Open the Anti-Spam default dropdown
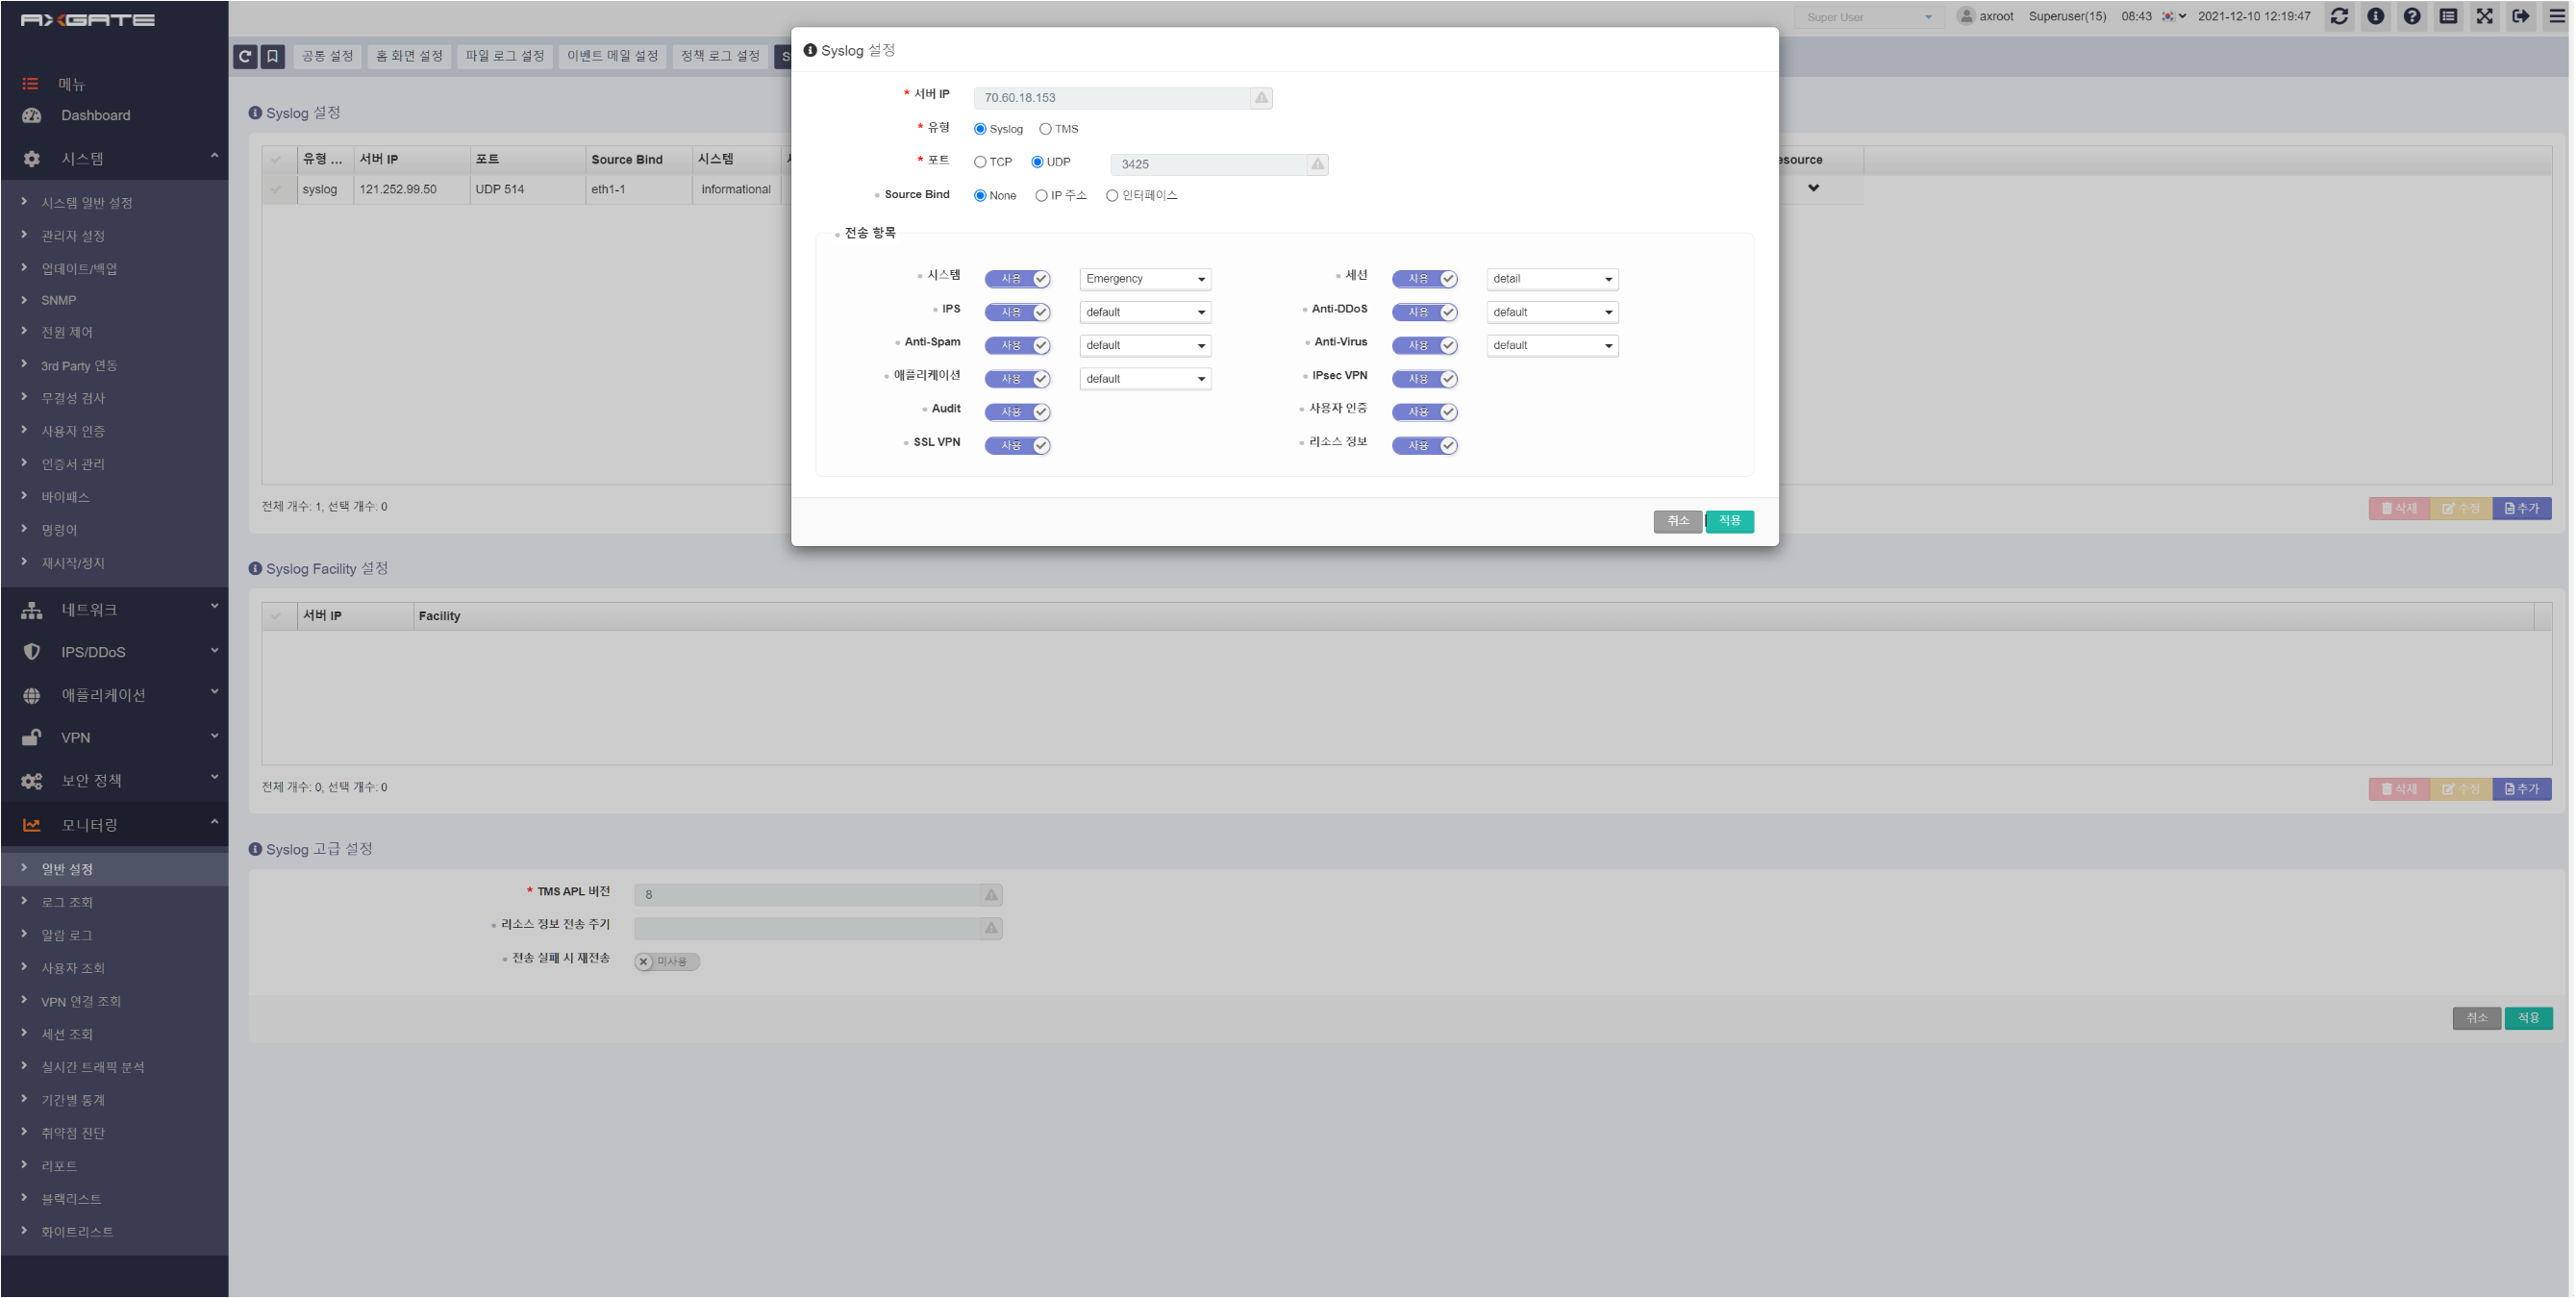The width and height of the screenshot is (2576, 1298). (1145, 345)
